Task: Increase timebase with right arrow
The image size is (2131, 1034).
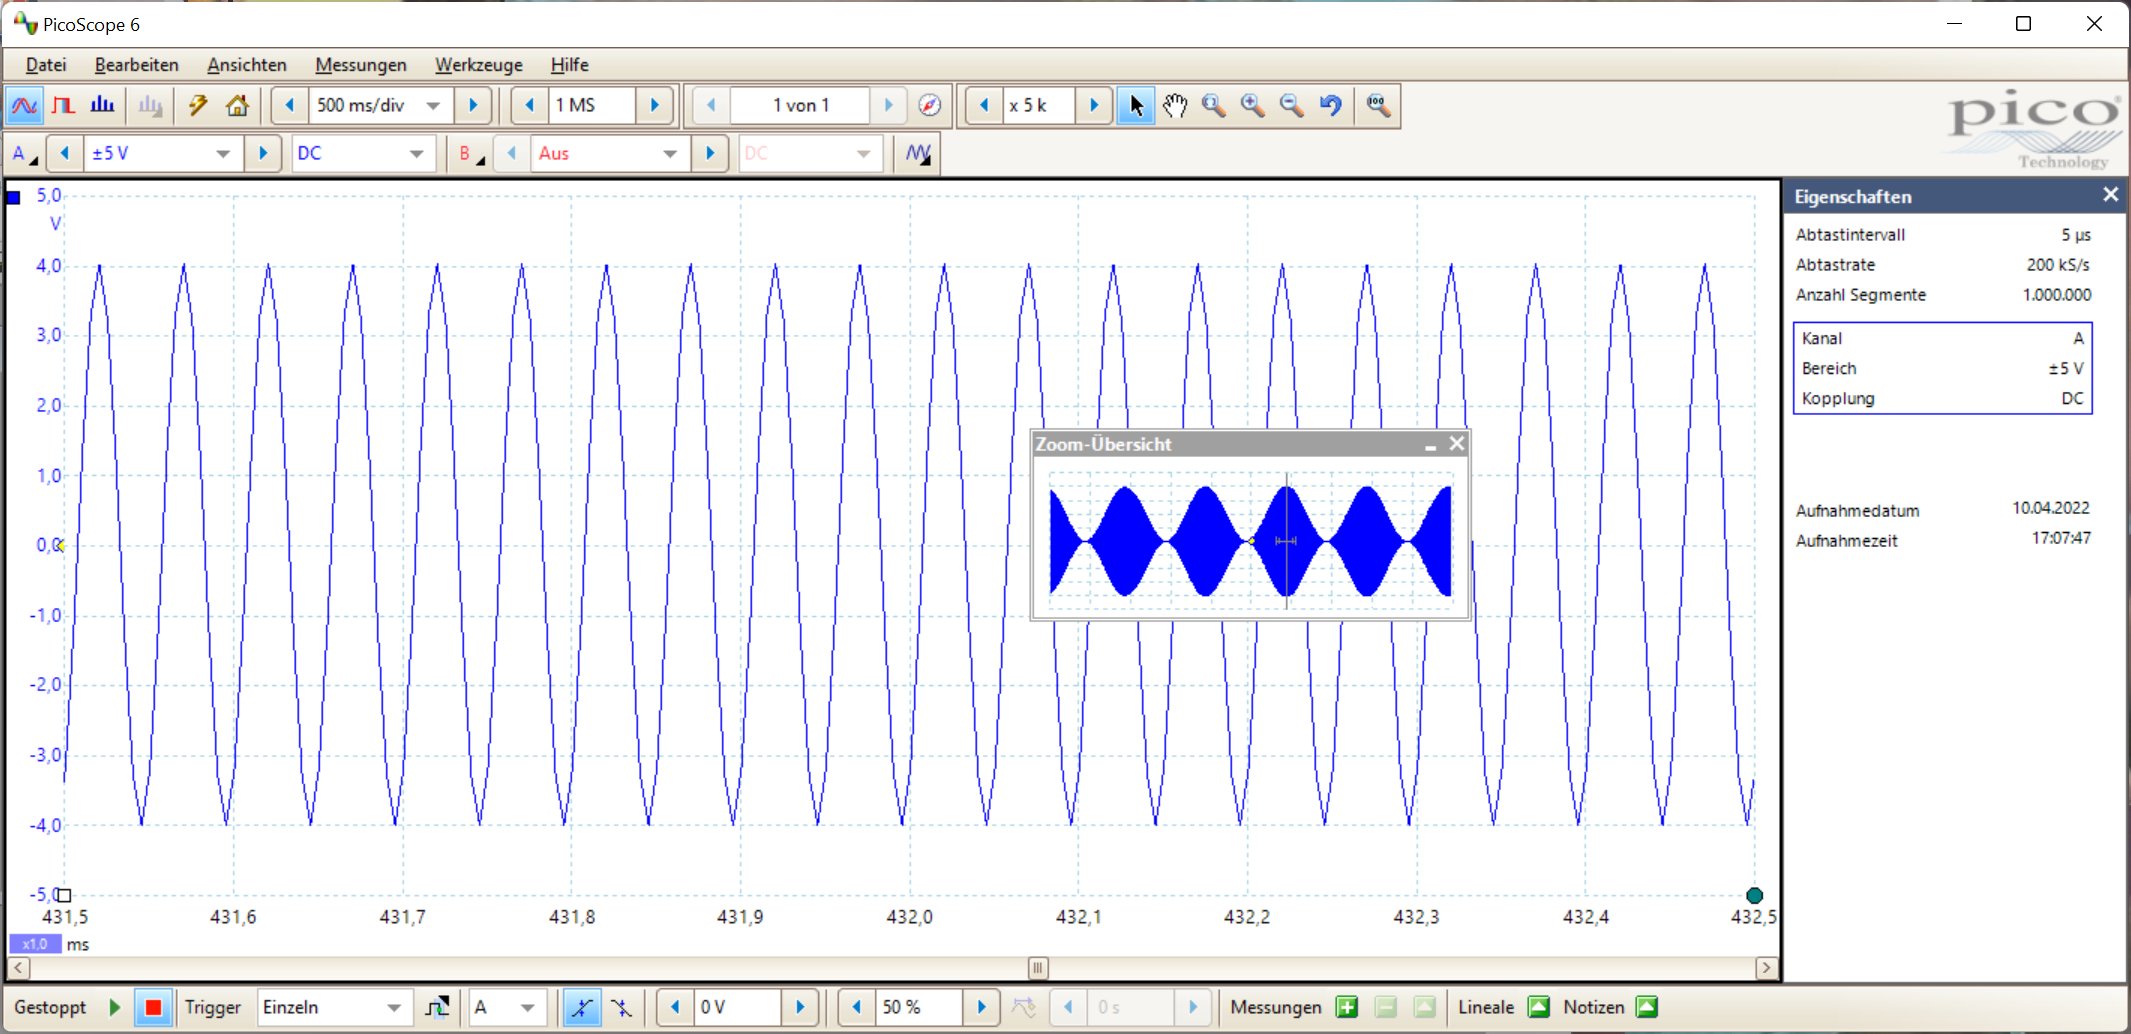Action: 473,105
